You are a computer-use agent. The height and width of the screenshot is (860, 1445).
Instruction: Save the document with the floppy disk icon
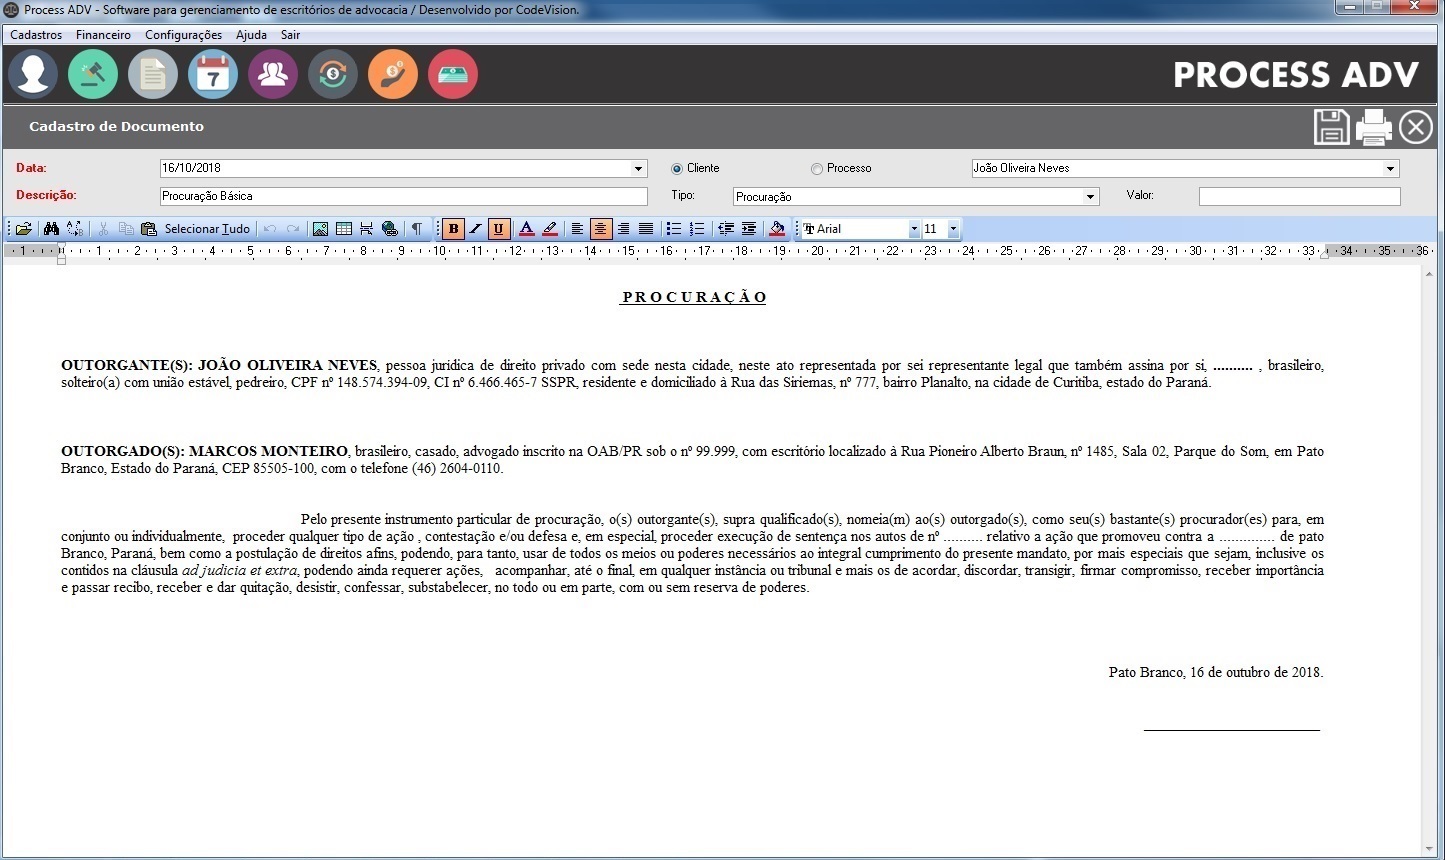pos(1331,128)
